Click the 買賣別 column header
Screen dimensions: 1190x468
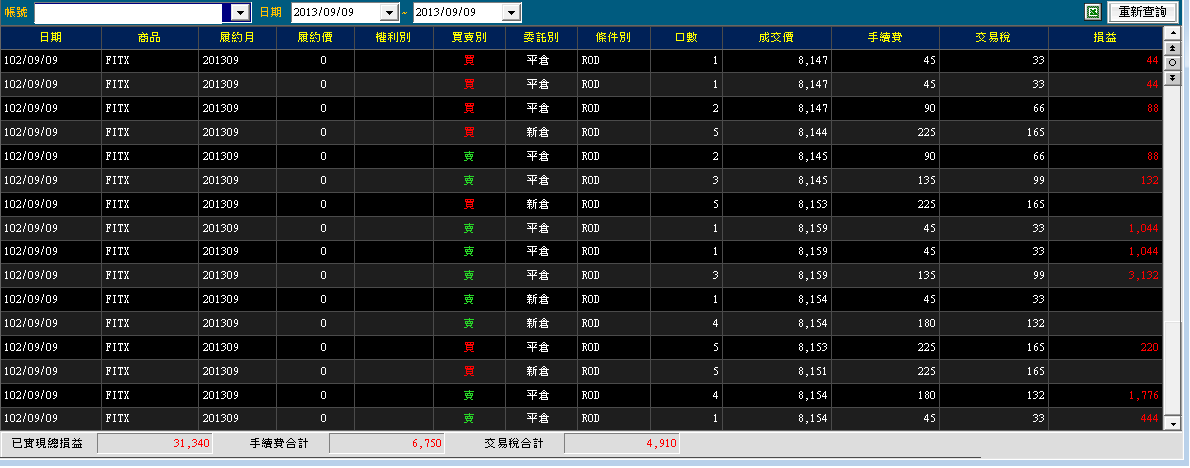pos(469,38)
